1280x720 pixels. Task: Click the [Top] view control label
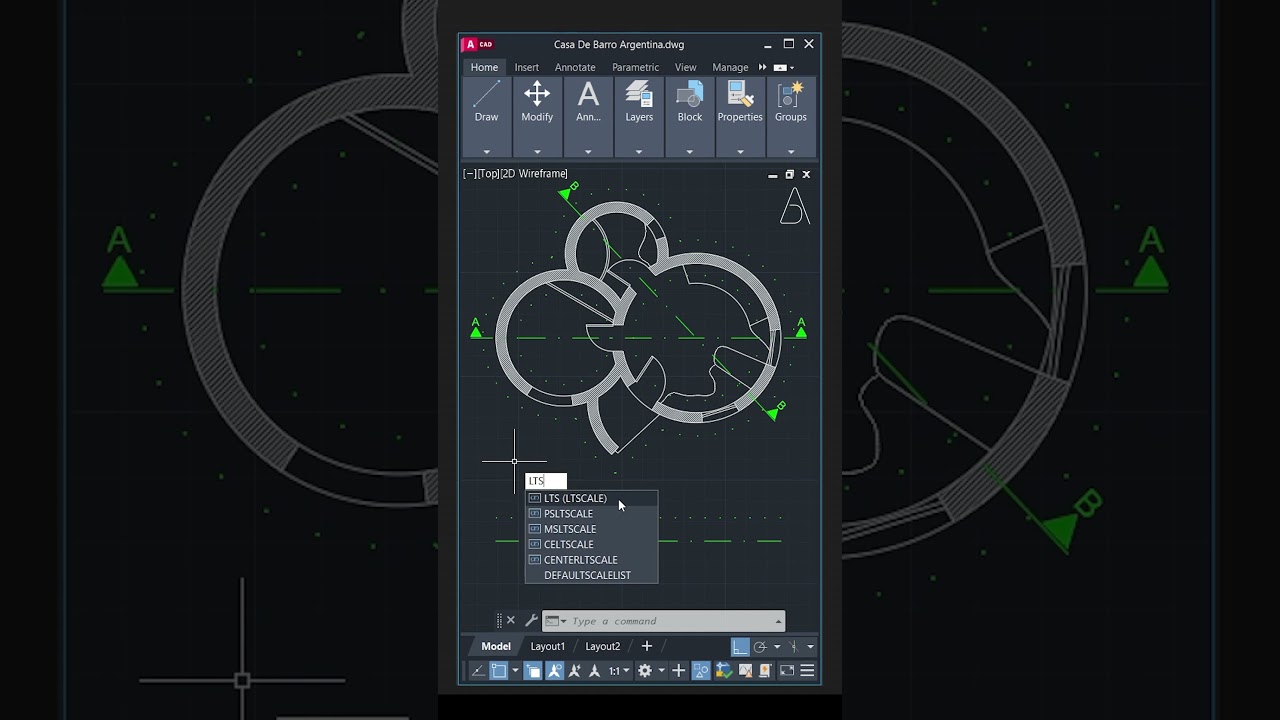point(487,174)
